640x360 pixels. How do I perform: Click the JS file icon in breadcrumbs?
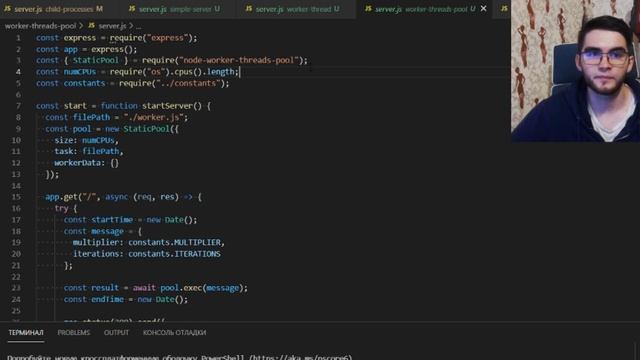click(x=91, y=26)
